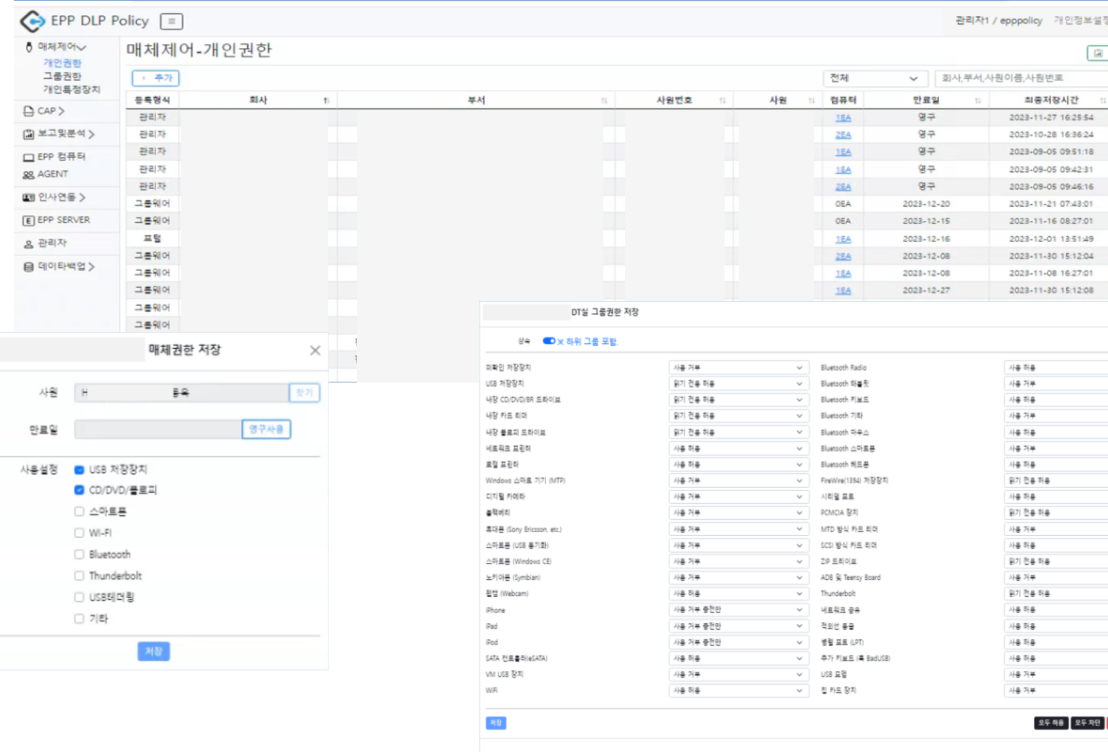Click the 영구사용 button beside 만료일
Screen dimensions: 1108x752
point(266,430)
